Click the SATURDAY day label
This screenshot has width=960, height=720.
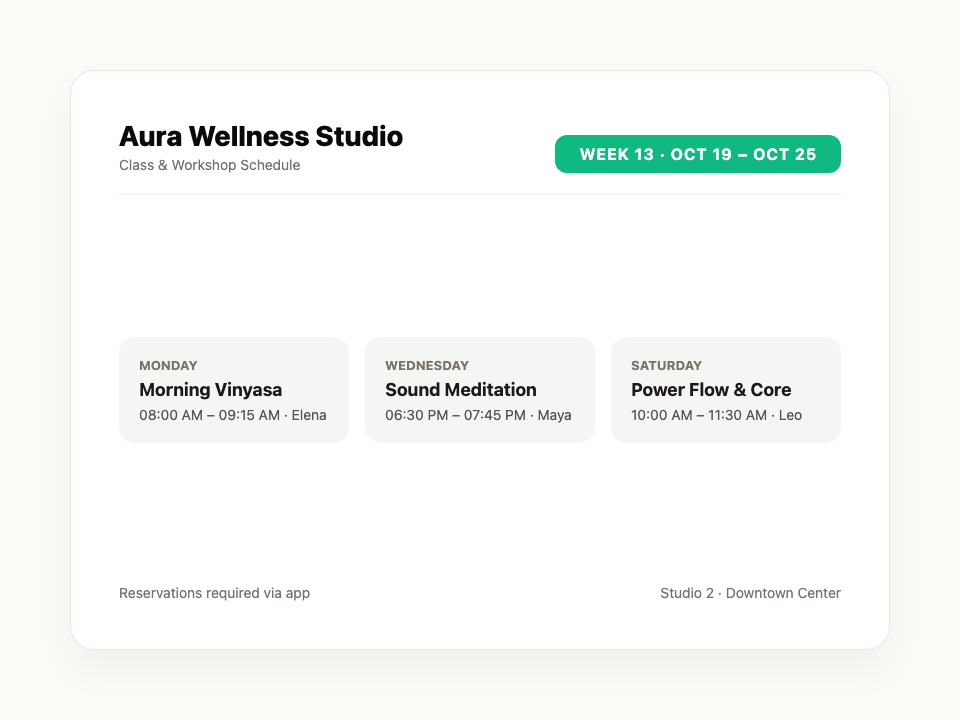click(666, 366)
